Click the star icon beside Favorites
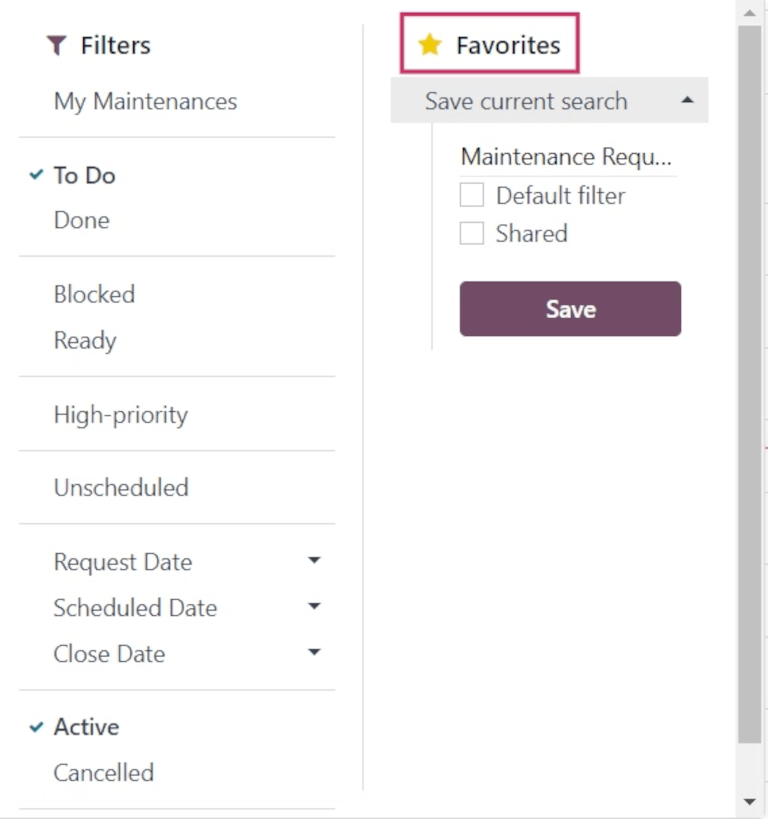The image size is (768, 819). pos(430,45)
